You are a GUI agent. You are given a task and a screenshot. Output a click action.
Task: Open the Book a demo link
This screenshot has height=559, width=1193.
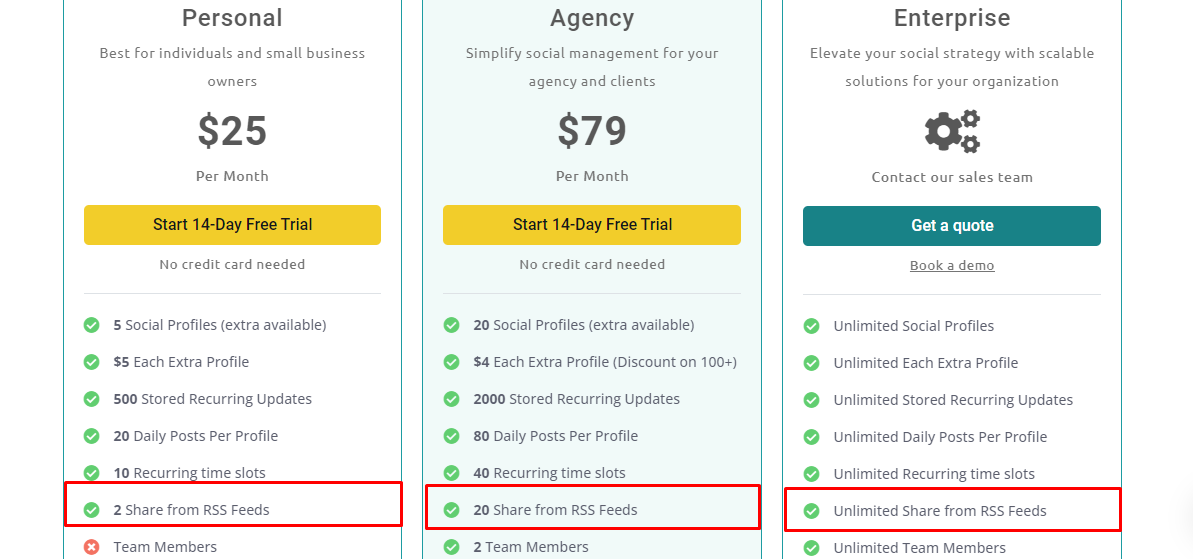tap(952, 265)
